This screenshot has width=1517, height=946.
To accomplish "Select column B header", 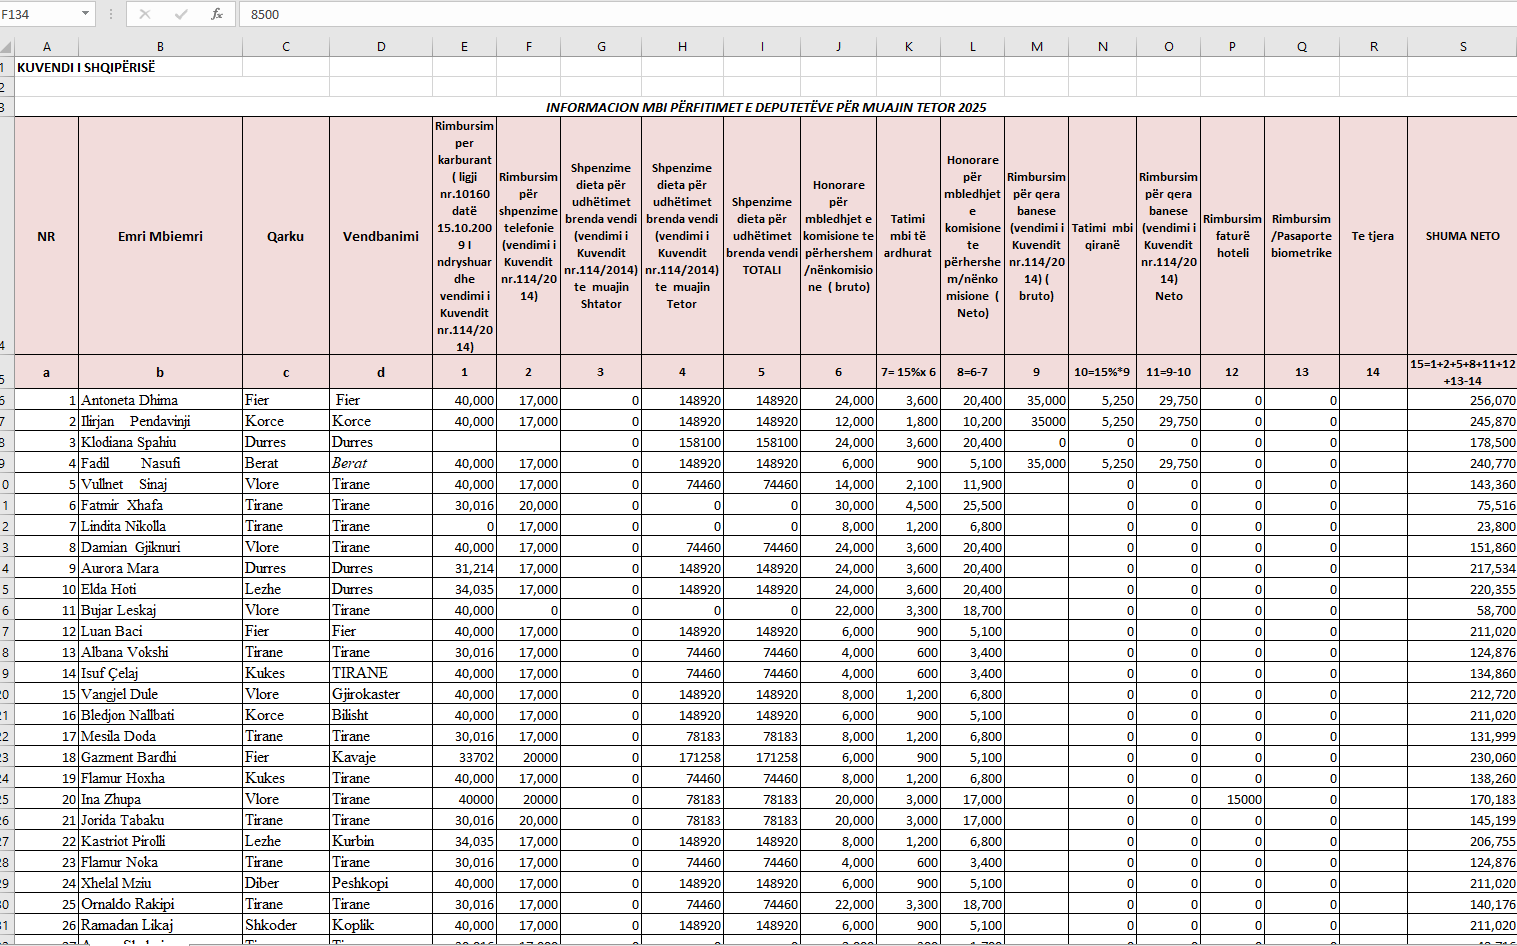I will (160, 47).
